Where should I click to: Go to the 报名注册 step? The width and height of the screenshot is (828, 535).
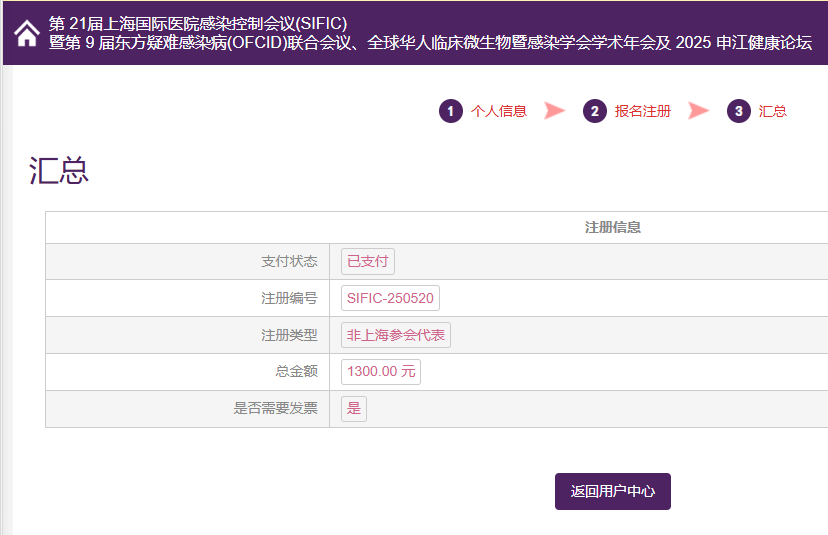pos(642,111)
